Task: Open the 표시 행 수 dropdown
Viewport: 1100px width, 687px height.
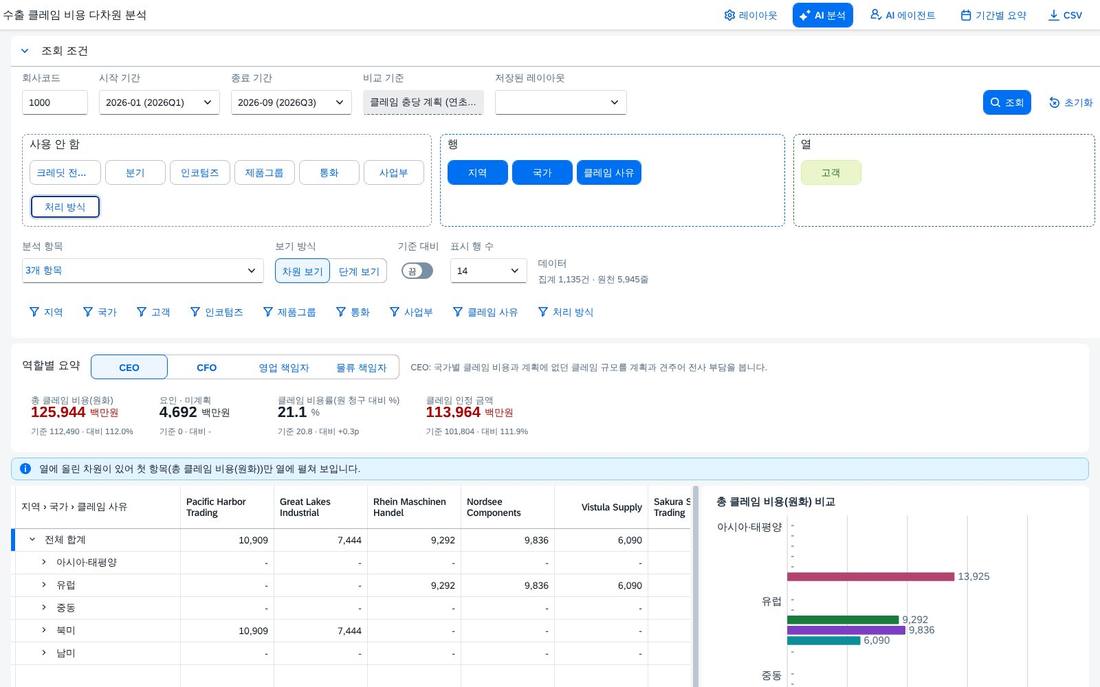Action: tap(488, 271)
